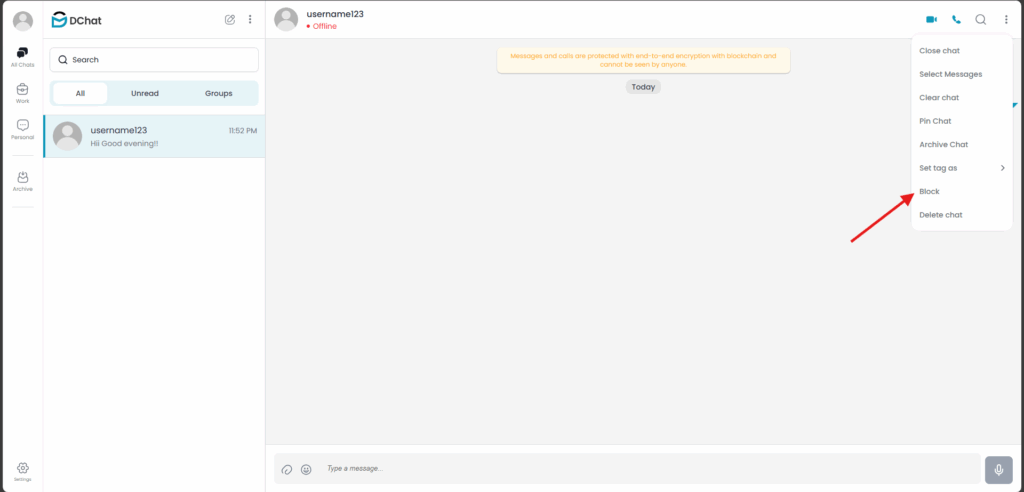
Task: Open chat header three-dot menu
Action: coord(1006,20)
